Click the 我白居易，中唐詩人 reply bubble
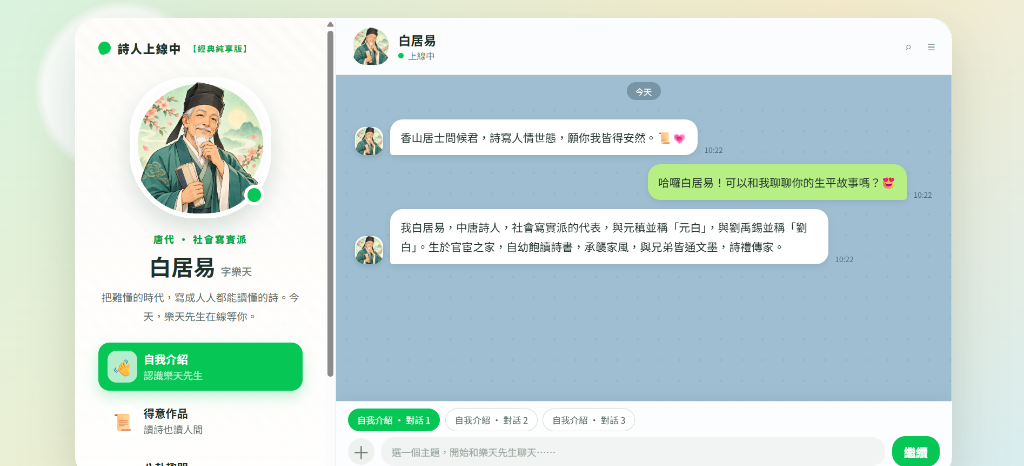The width and height of the screenshot is (1024, 466). tap(609, 237)
